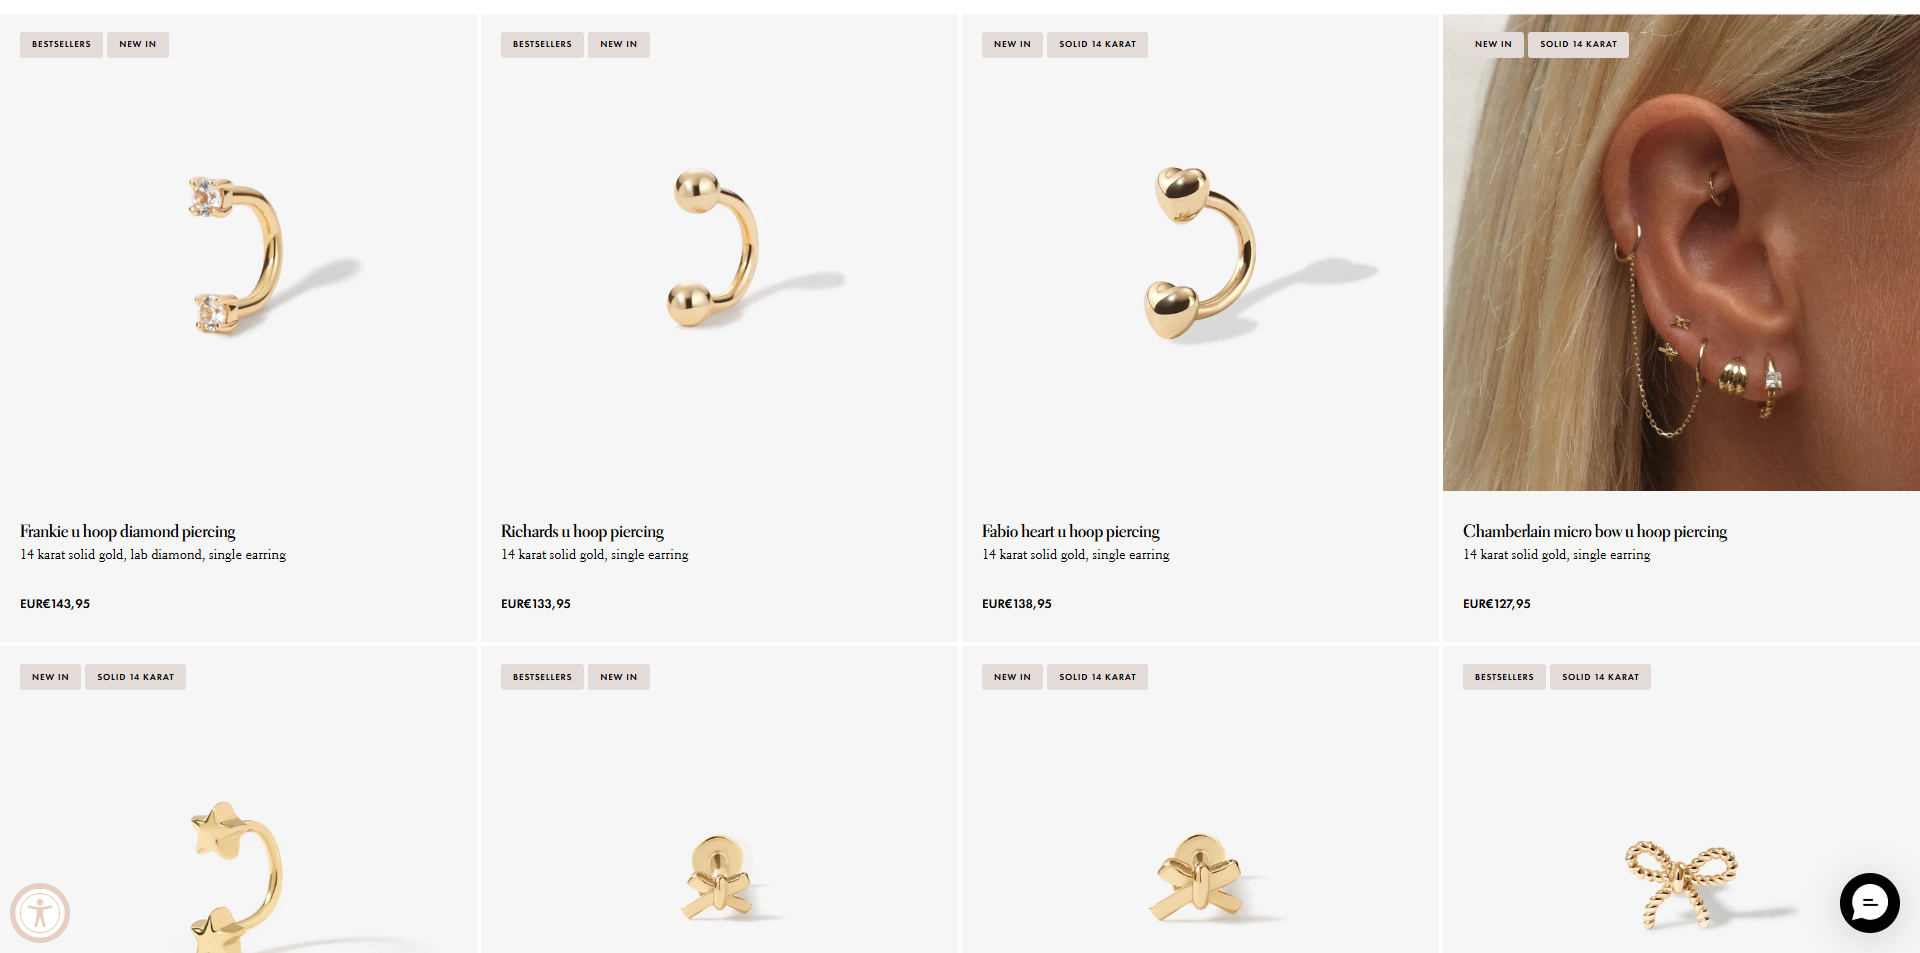Image resolution: width=1920 pixels, height=953 pixels.
Task: Click the Fabio heart u hoop piercing title
Action: click(1071, 531)
